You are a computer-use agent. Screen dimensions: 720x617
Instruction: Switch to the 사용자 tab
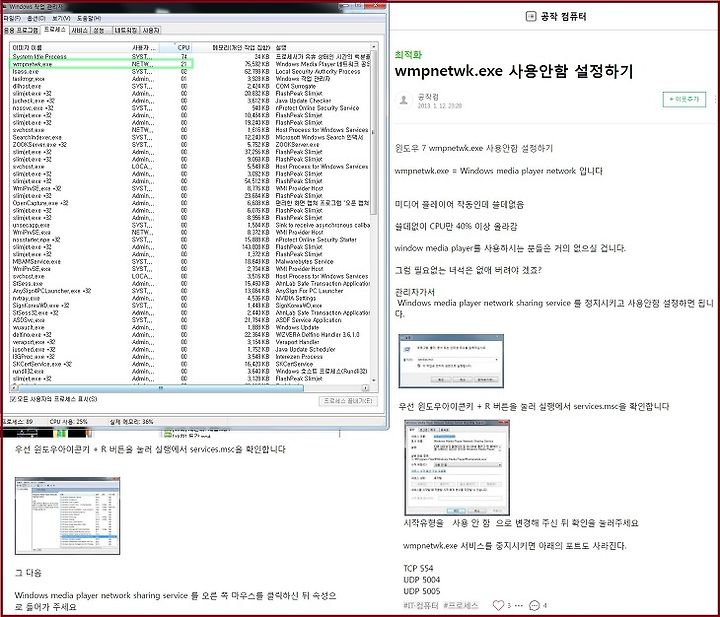pyautogui.click(x=151, y=30)
